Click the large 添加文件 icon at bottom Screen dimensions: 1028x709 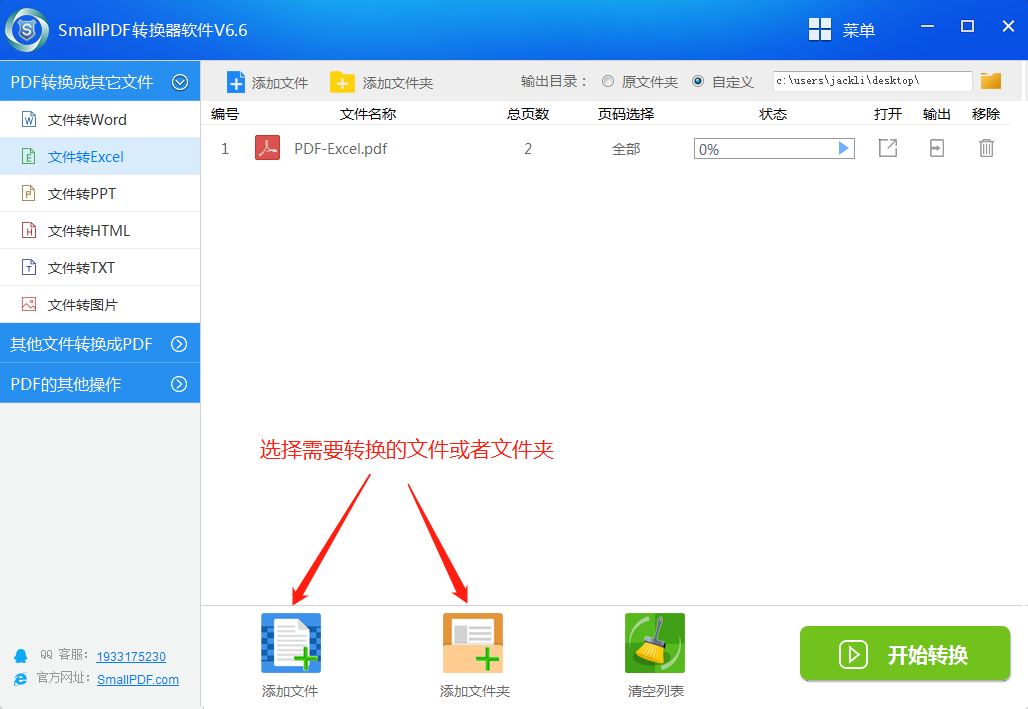[x=290, y=643]
